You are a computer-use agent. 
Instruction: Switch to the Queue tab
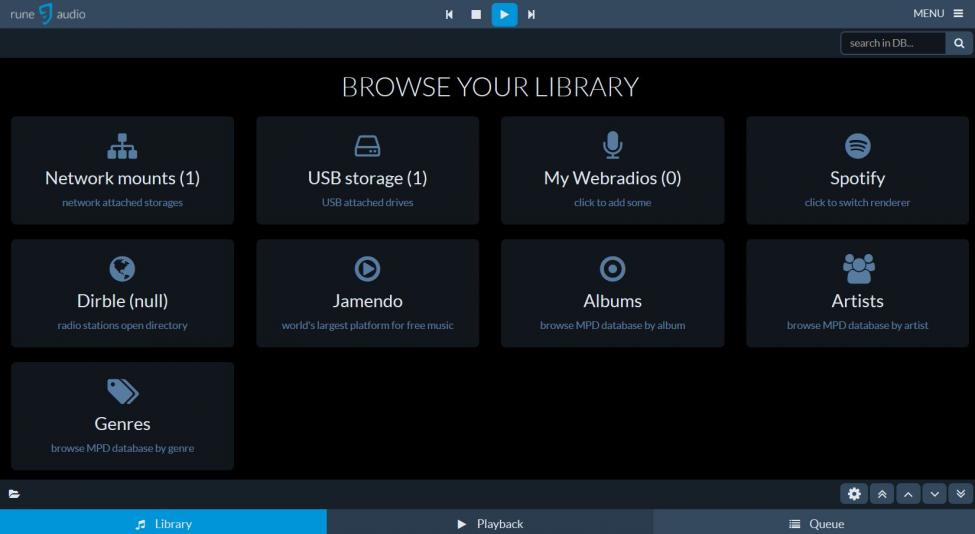[814, 523]
